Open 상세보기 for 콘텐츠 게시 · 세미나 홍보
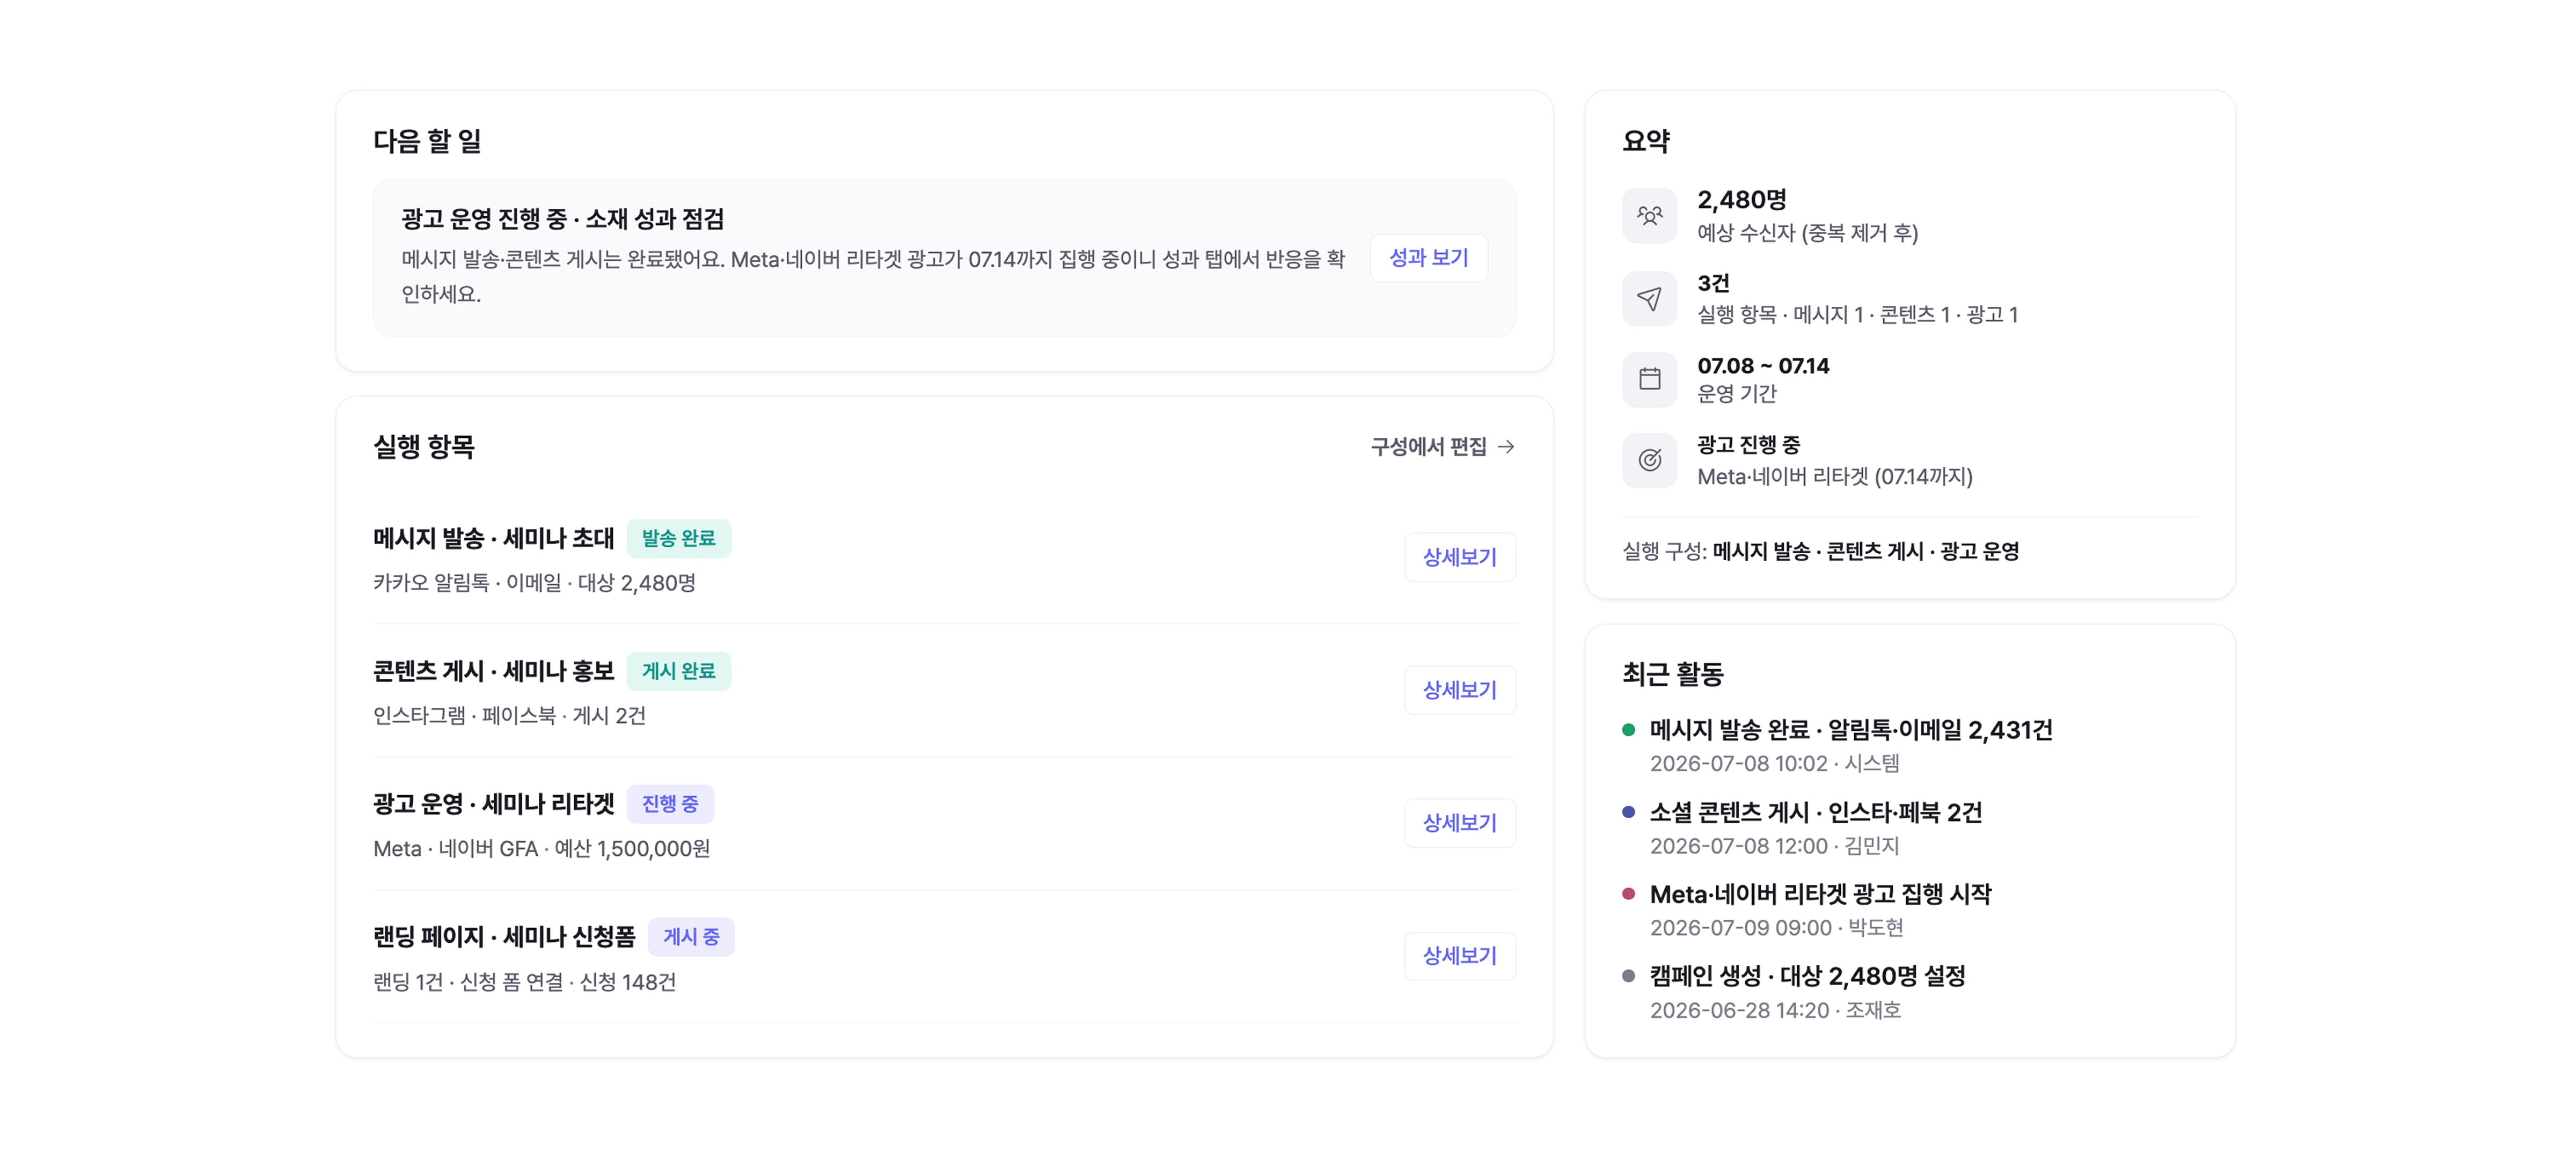The image size is (2576, 1159). click(x=1459, y=690)
